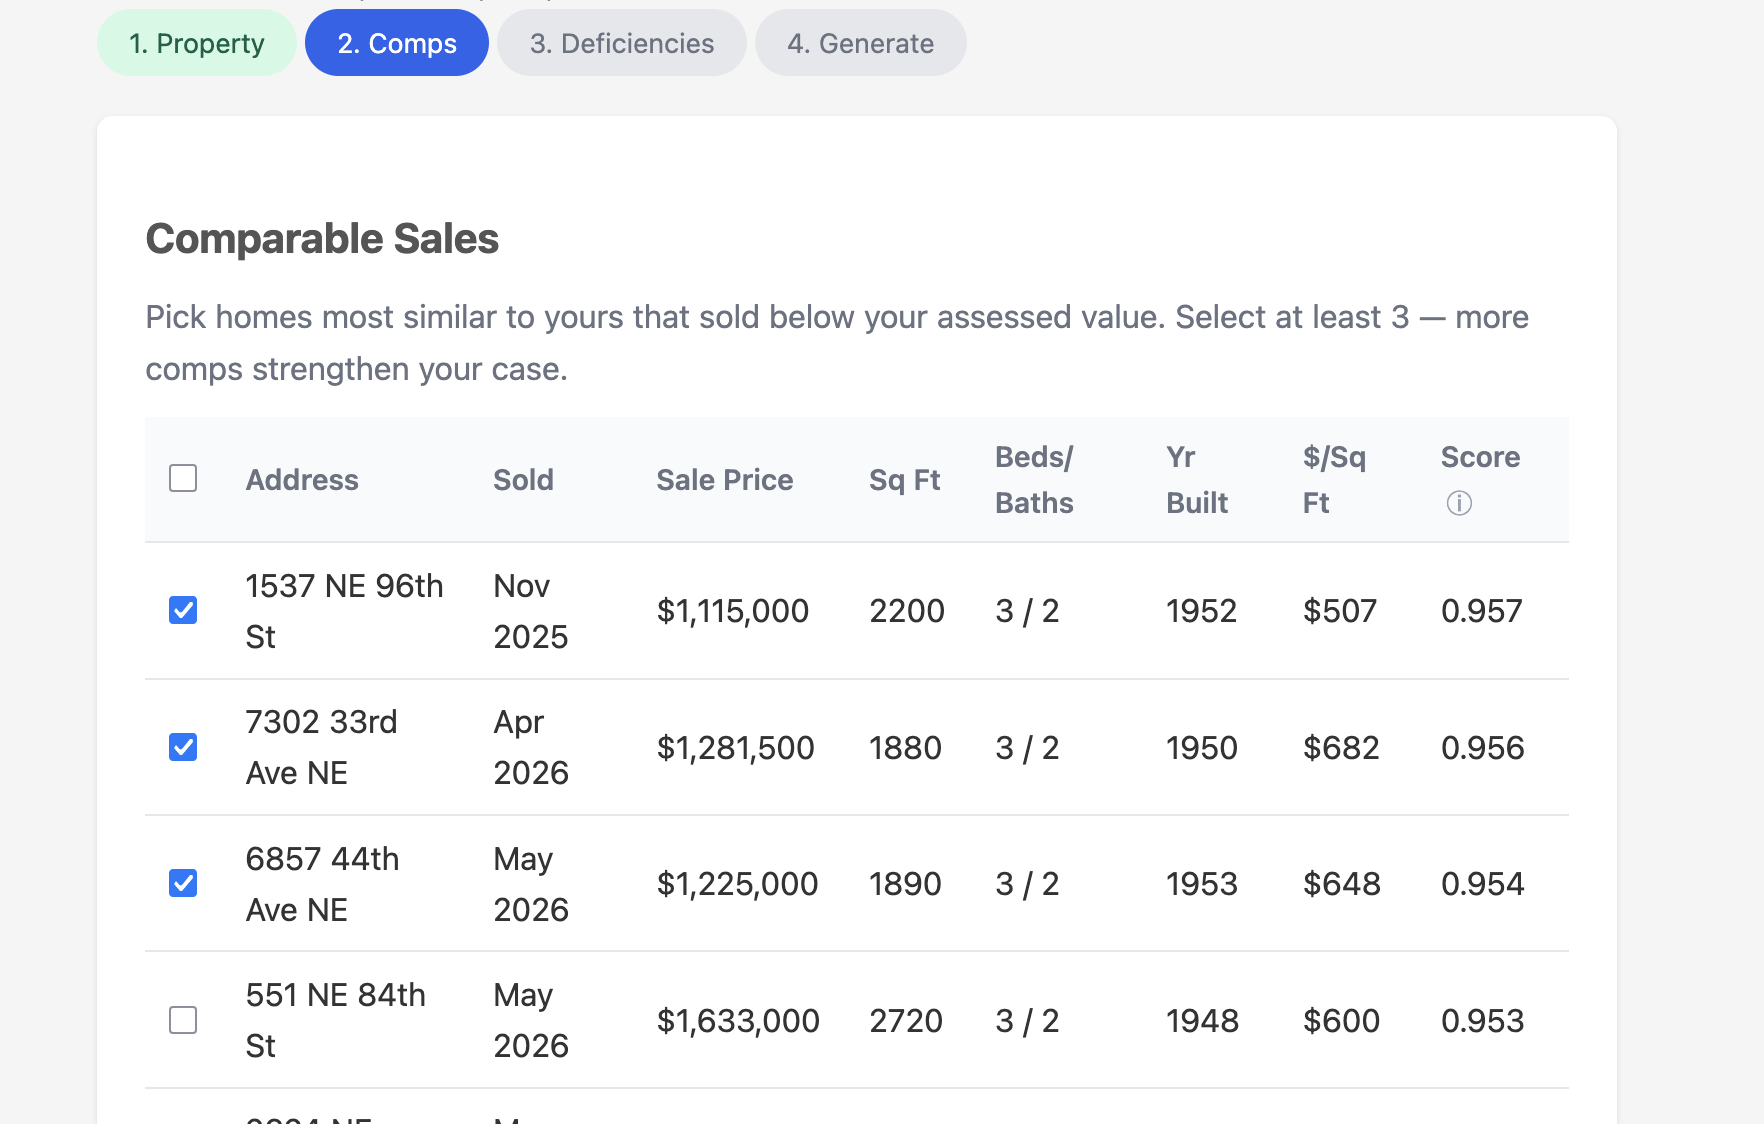The height and width of the screenshot is (1124, 1764).
Task: Click the 2720 square feet value
Action: 906,1021
